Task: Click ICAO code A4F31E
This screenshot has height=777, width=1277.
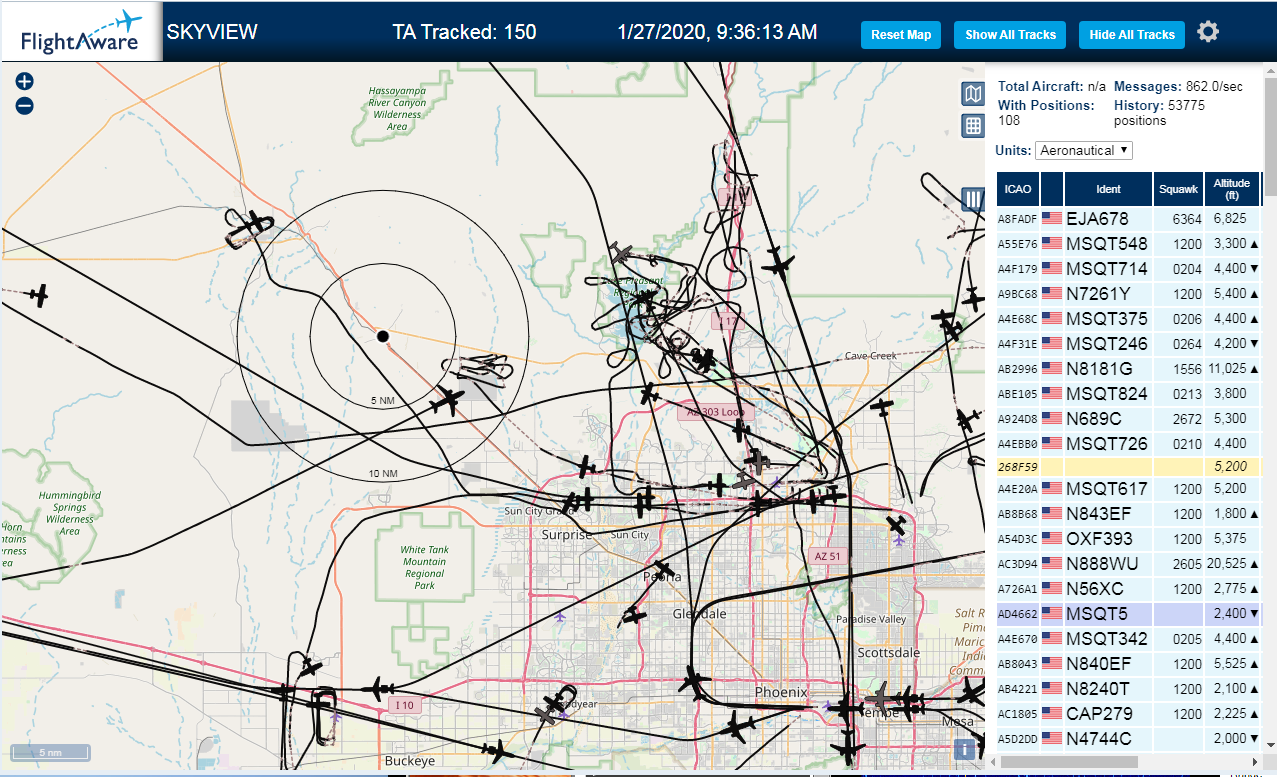Action: (x=1018, y=345)
